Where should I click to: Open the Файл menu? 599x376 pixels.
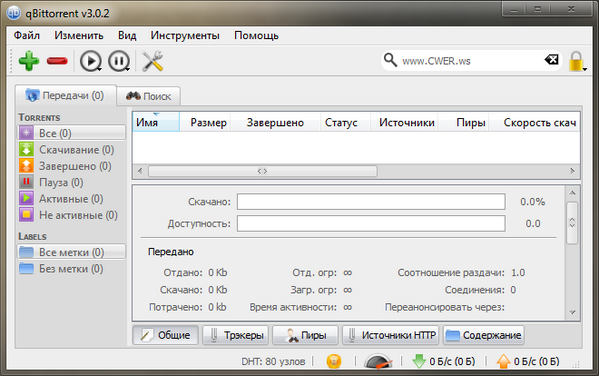click(x=27, y=36)
